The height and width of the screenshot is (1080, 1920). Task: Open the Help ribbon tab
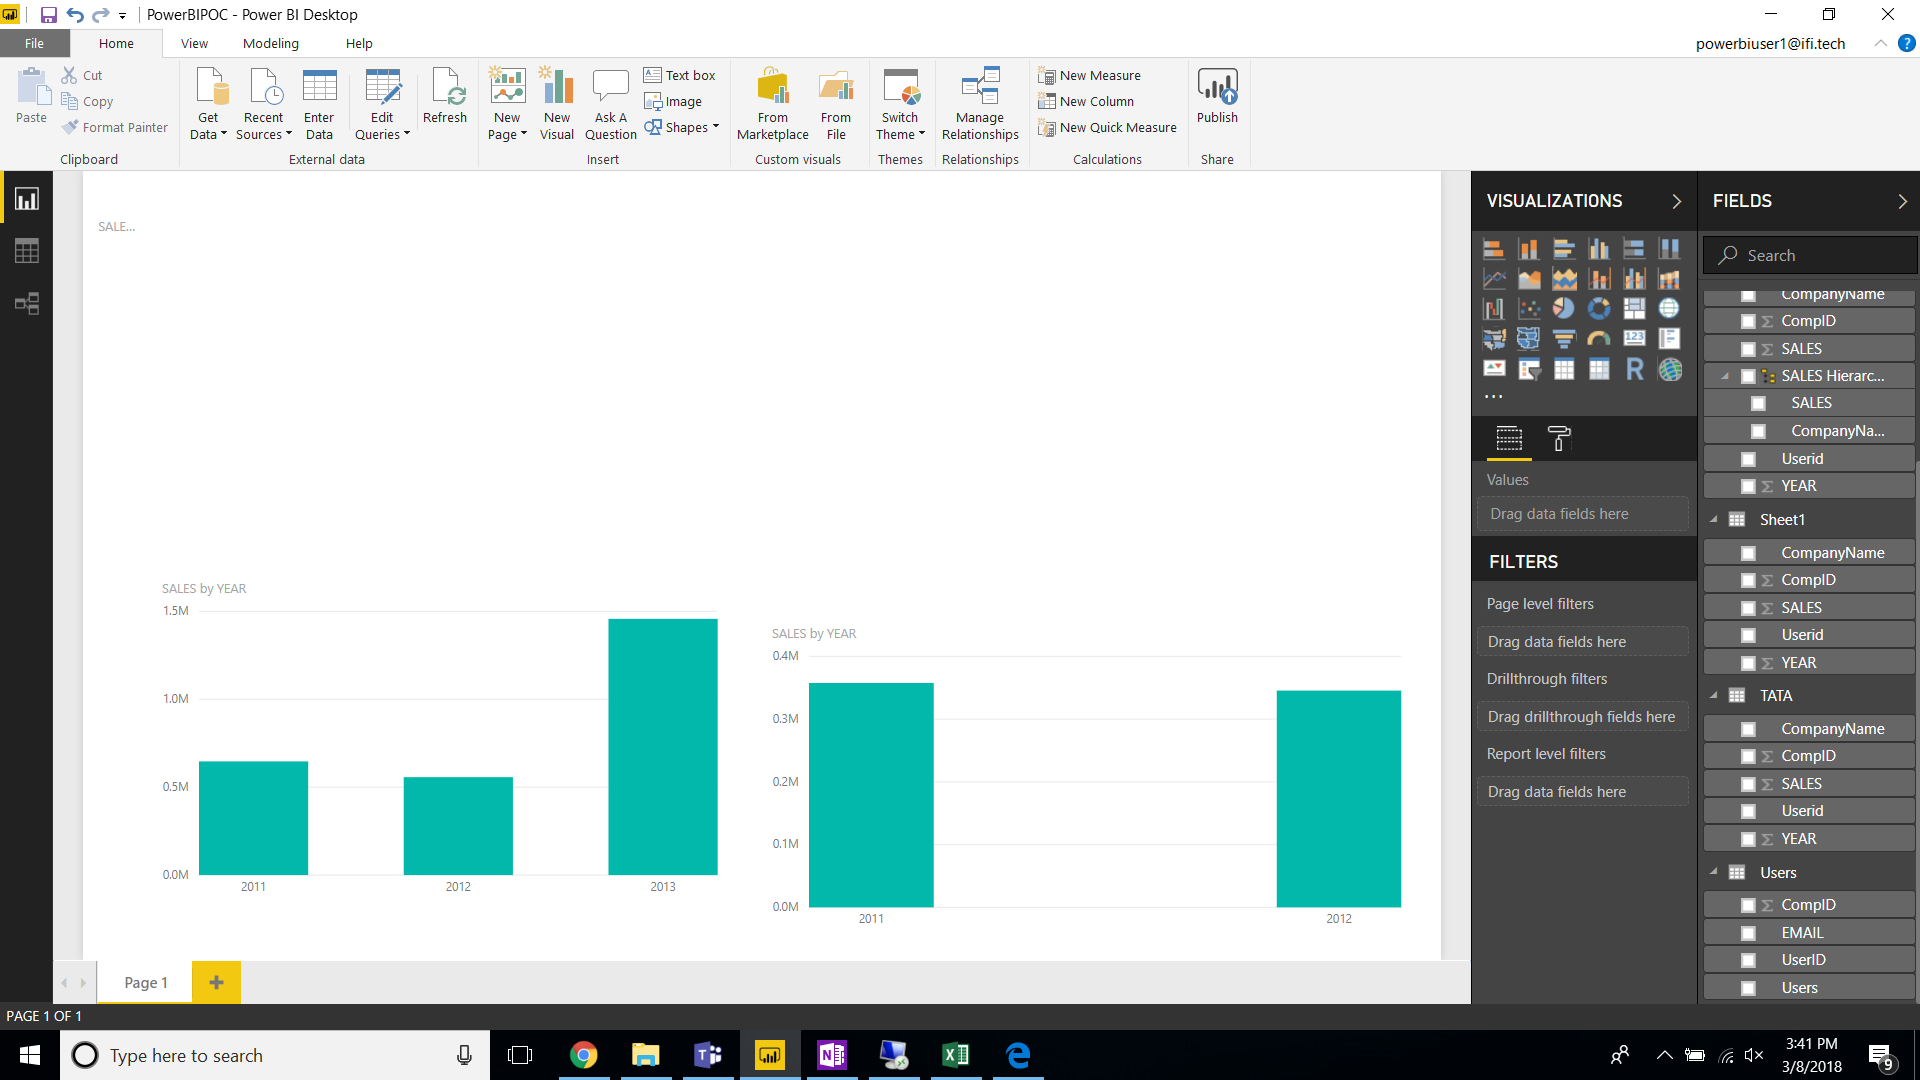click(x=359, y=44)
